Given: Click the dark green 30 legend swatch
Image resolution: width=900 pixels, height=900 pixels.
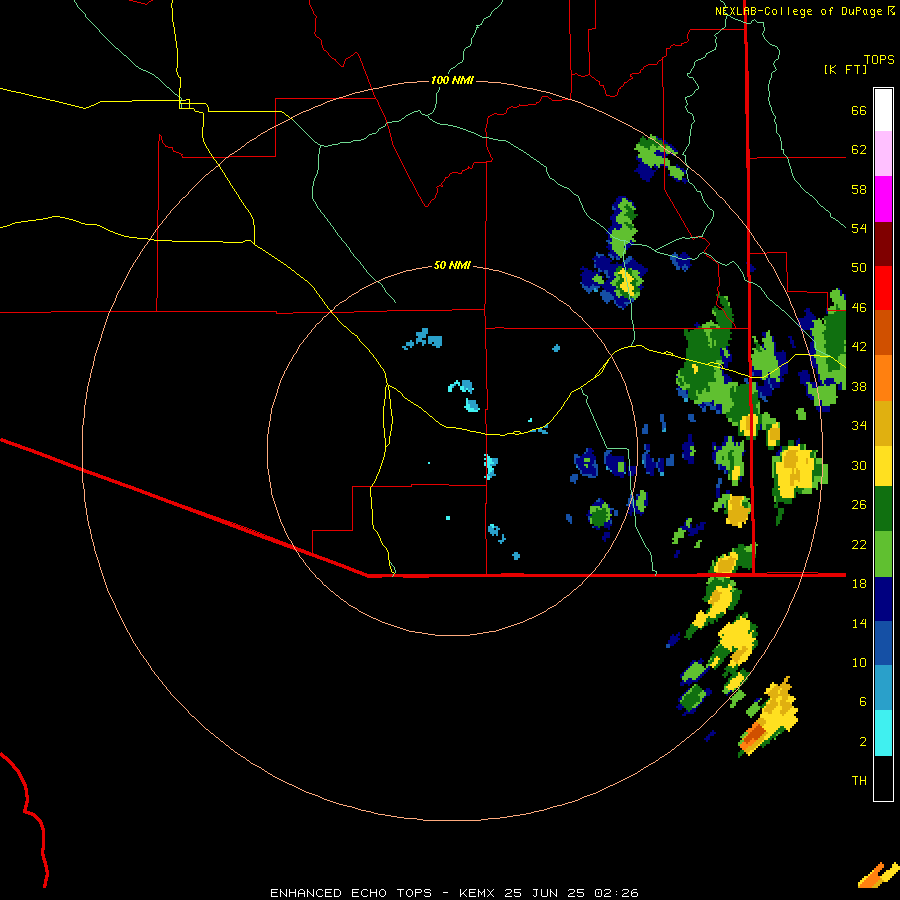Looking at the screenshot, I should pyautogui.click(x=883, y=509).
